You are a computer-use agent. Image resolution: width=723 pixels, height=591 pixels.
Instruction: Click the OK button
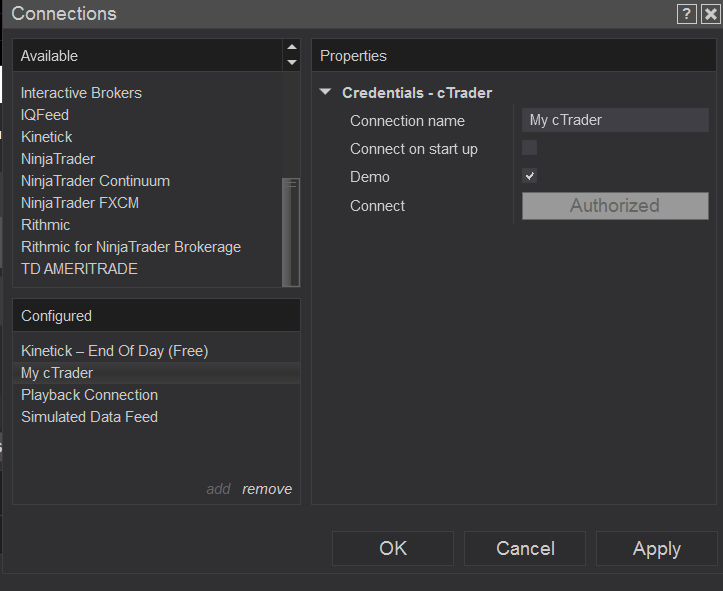coord(393,548)
